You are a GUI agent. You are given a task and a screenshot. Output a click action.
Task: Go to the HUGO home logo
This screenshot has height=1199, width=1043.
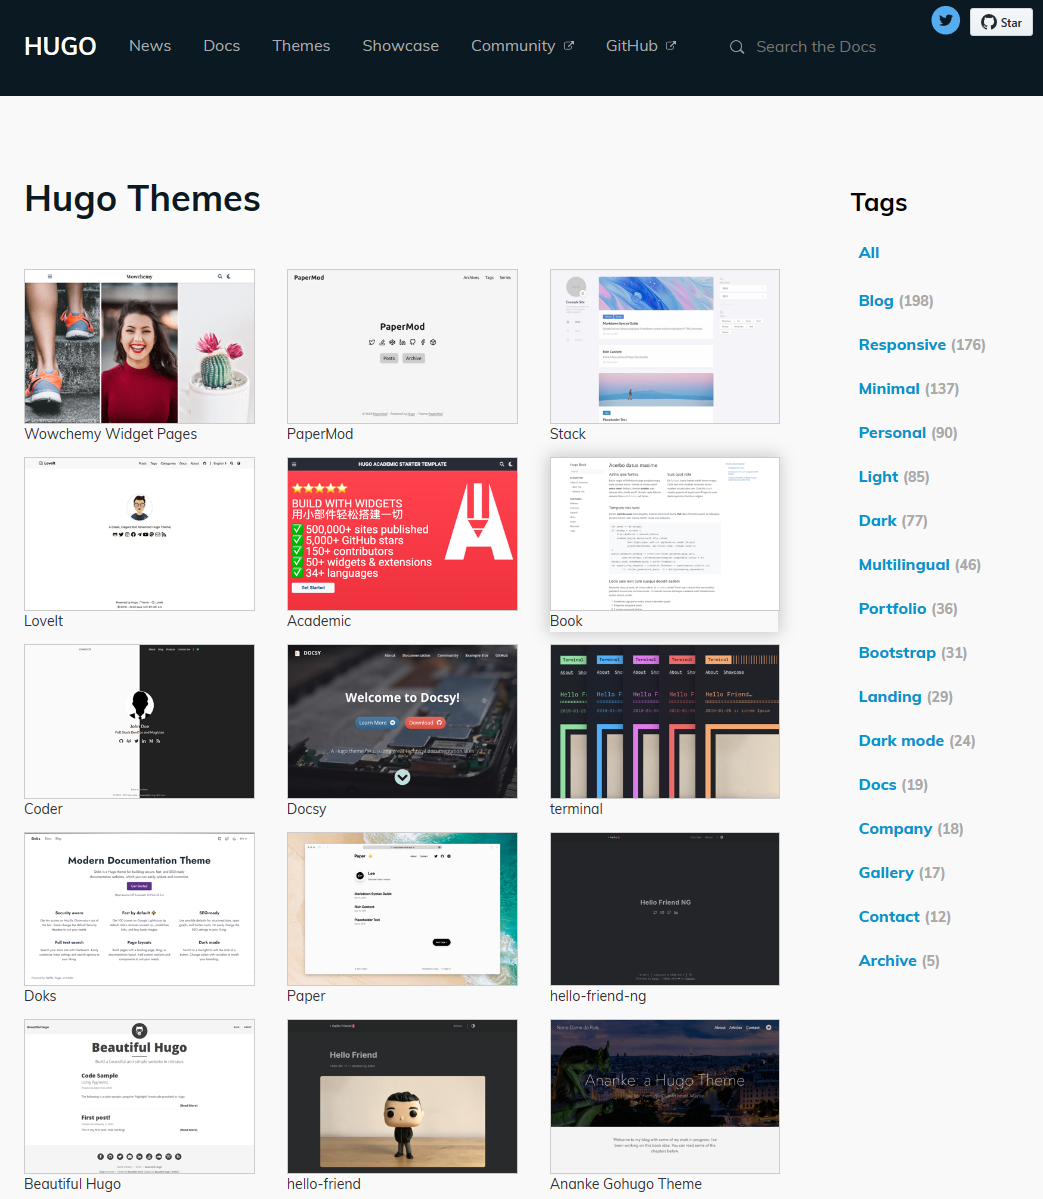[x=60, y=46]
